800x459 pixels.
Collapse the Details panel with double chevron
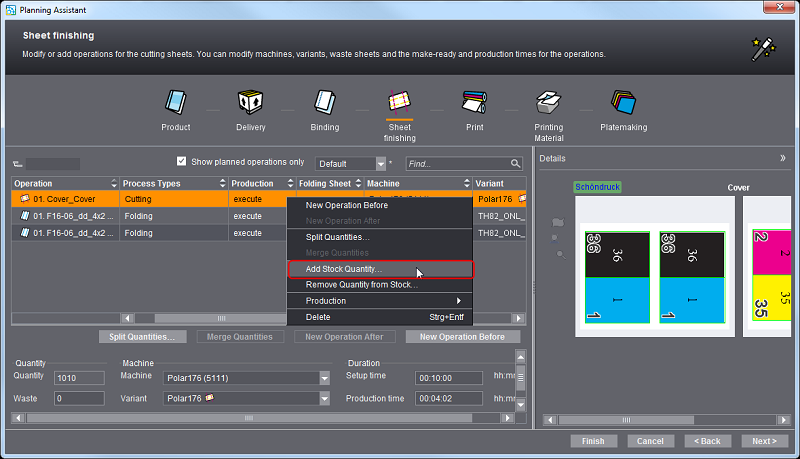[x=782, y=158]
